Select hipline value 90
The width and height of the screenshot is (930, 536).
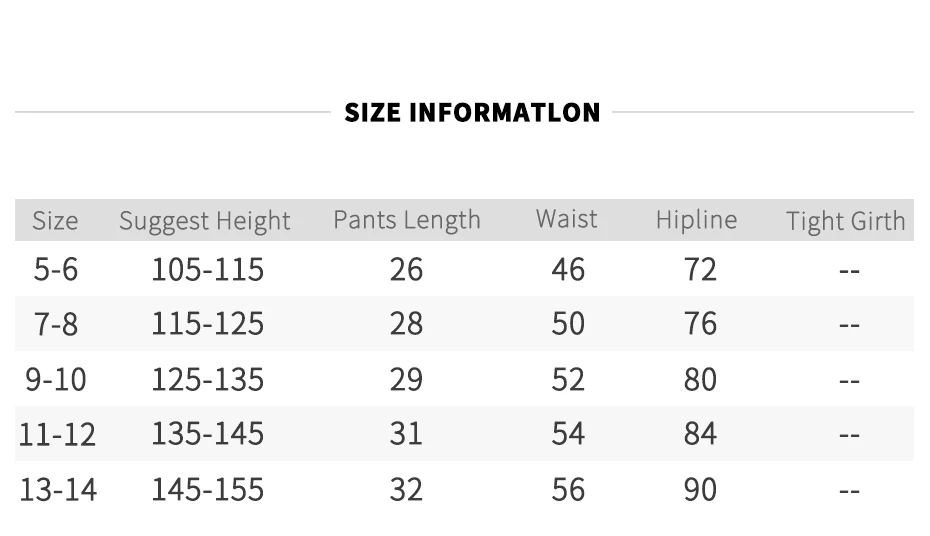[x=700, y=490]
